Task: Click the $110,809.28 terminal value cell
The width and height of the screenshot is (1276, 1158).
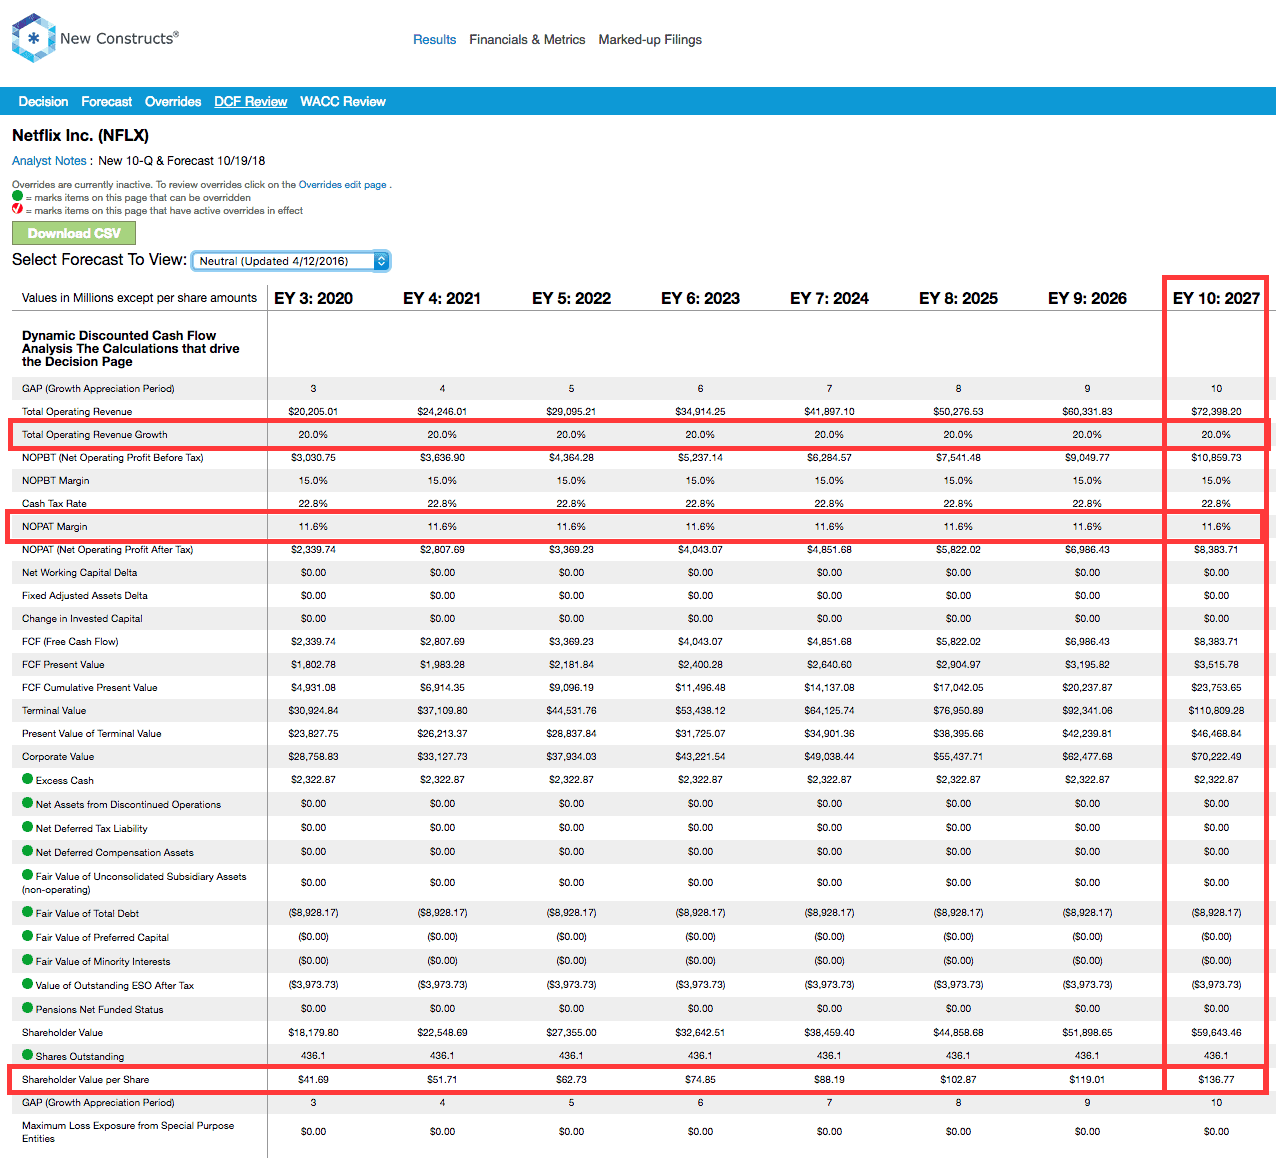Action: [1216, 711]
